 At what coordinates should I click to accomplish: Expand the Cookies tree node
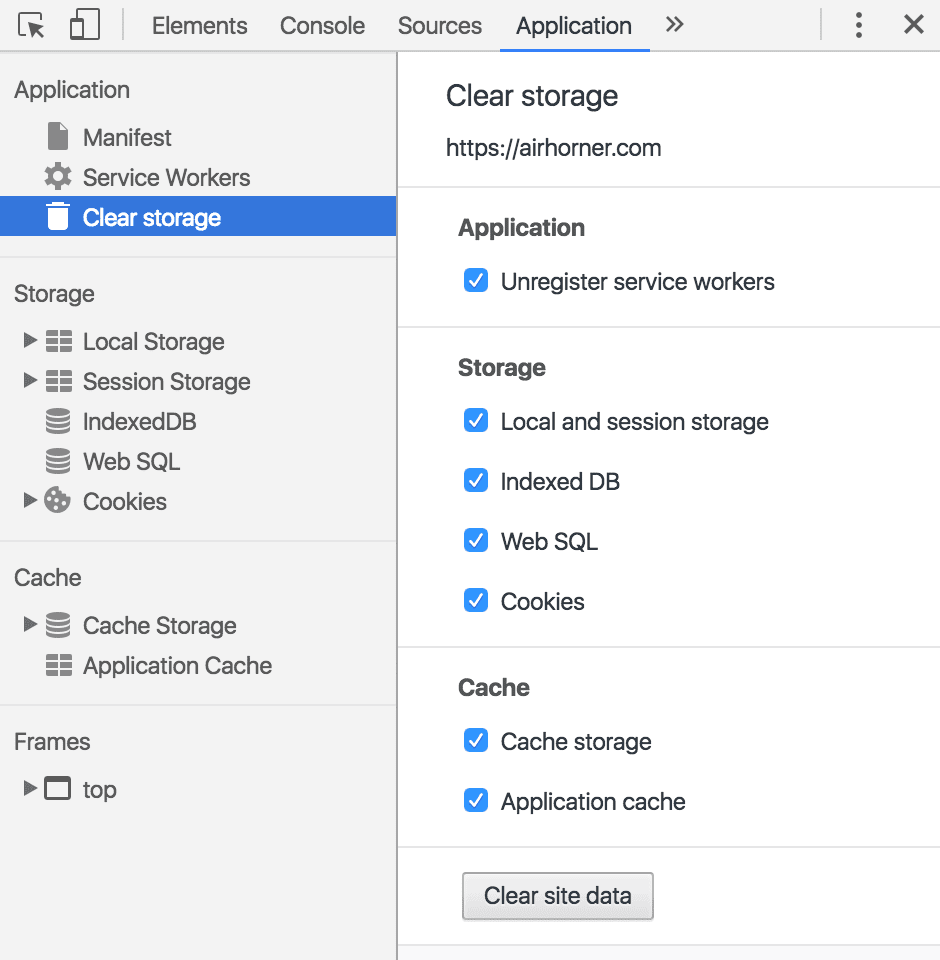click(x=30, y=501)
